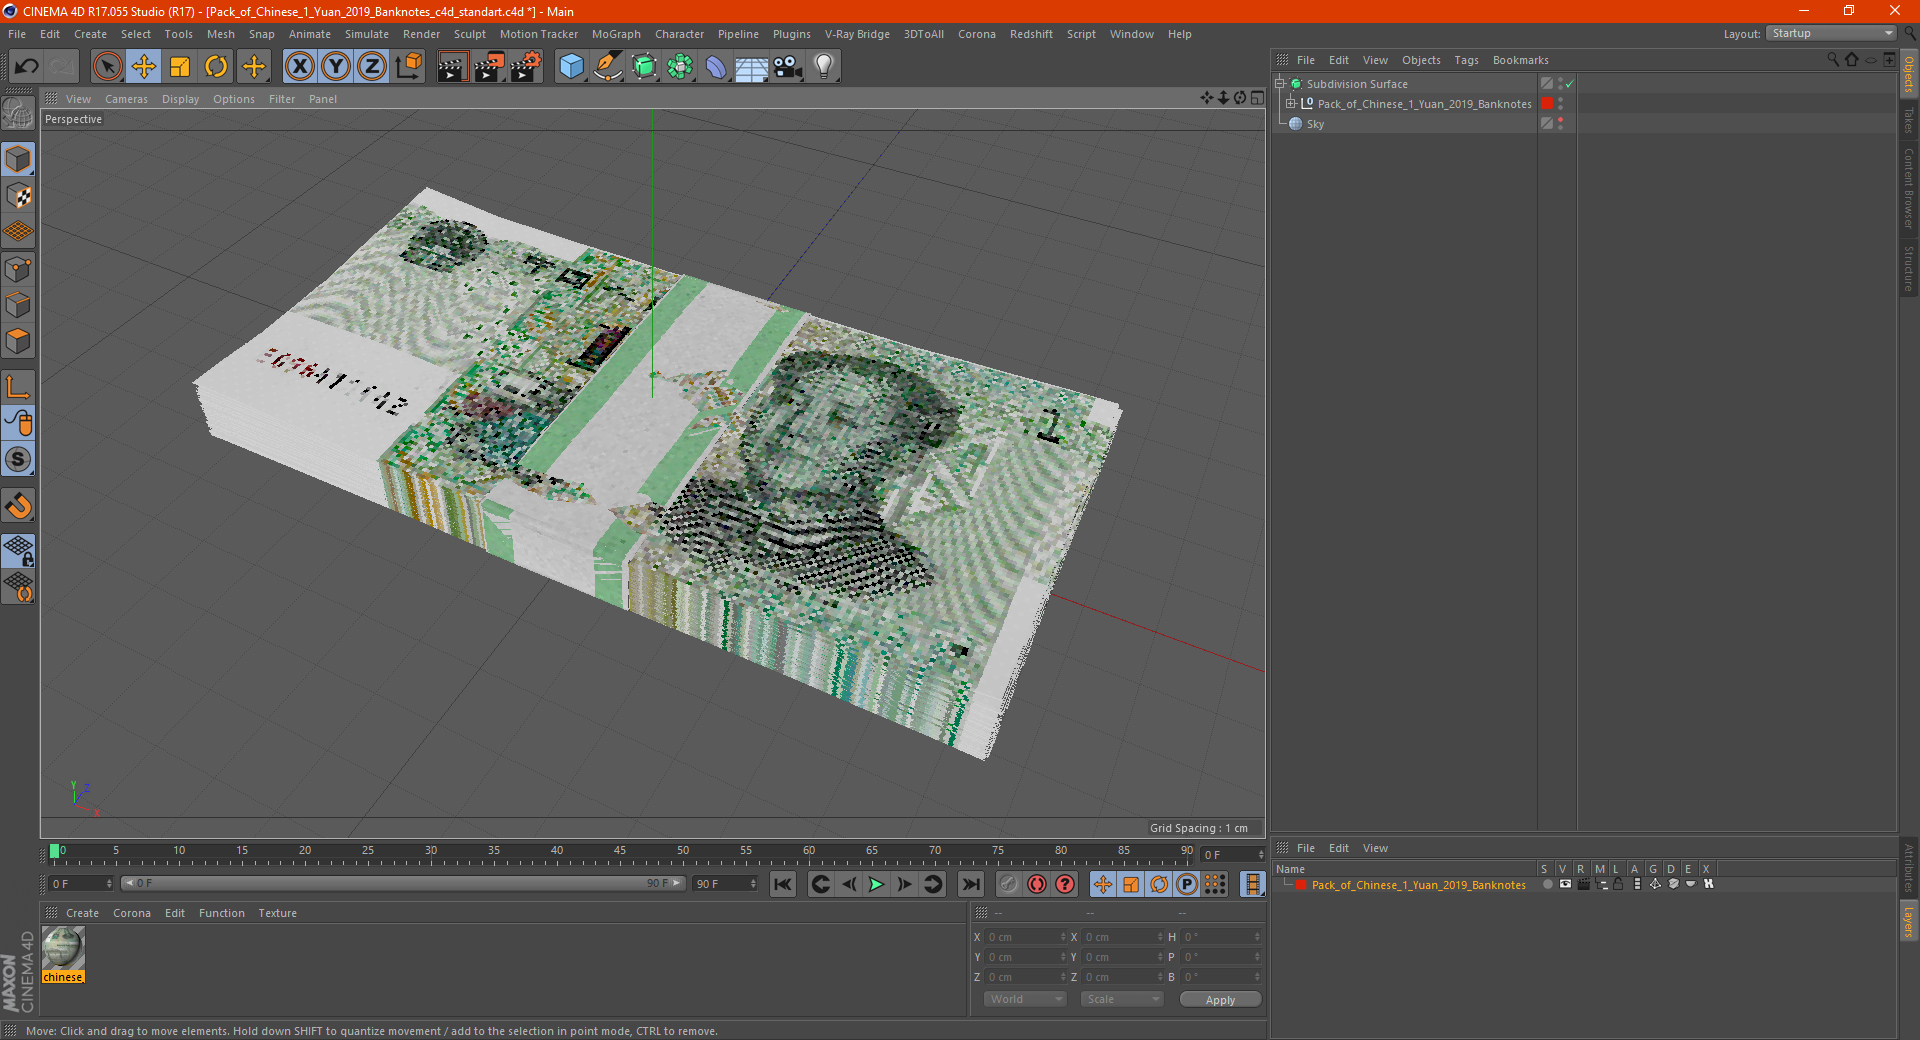Toggle Rotation keyframe recording

tap(1159, 884)
